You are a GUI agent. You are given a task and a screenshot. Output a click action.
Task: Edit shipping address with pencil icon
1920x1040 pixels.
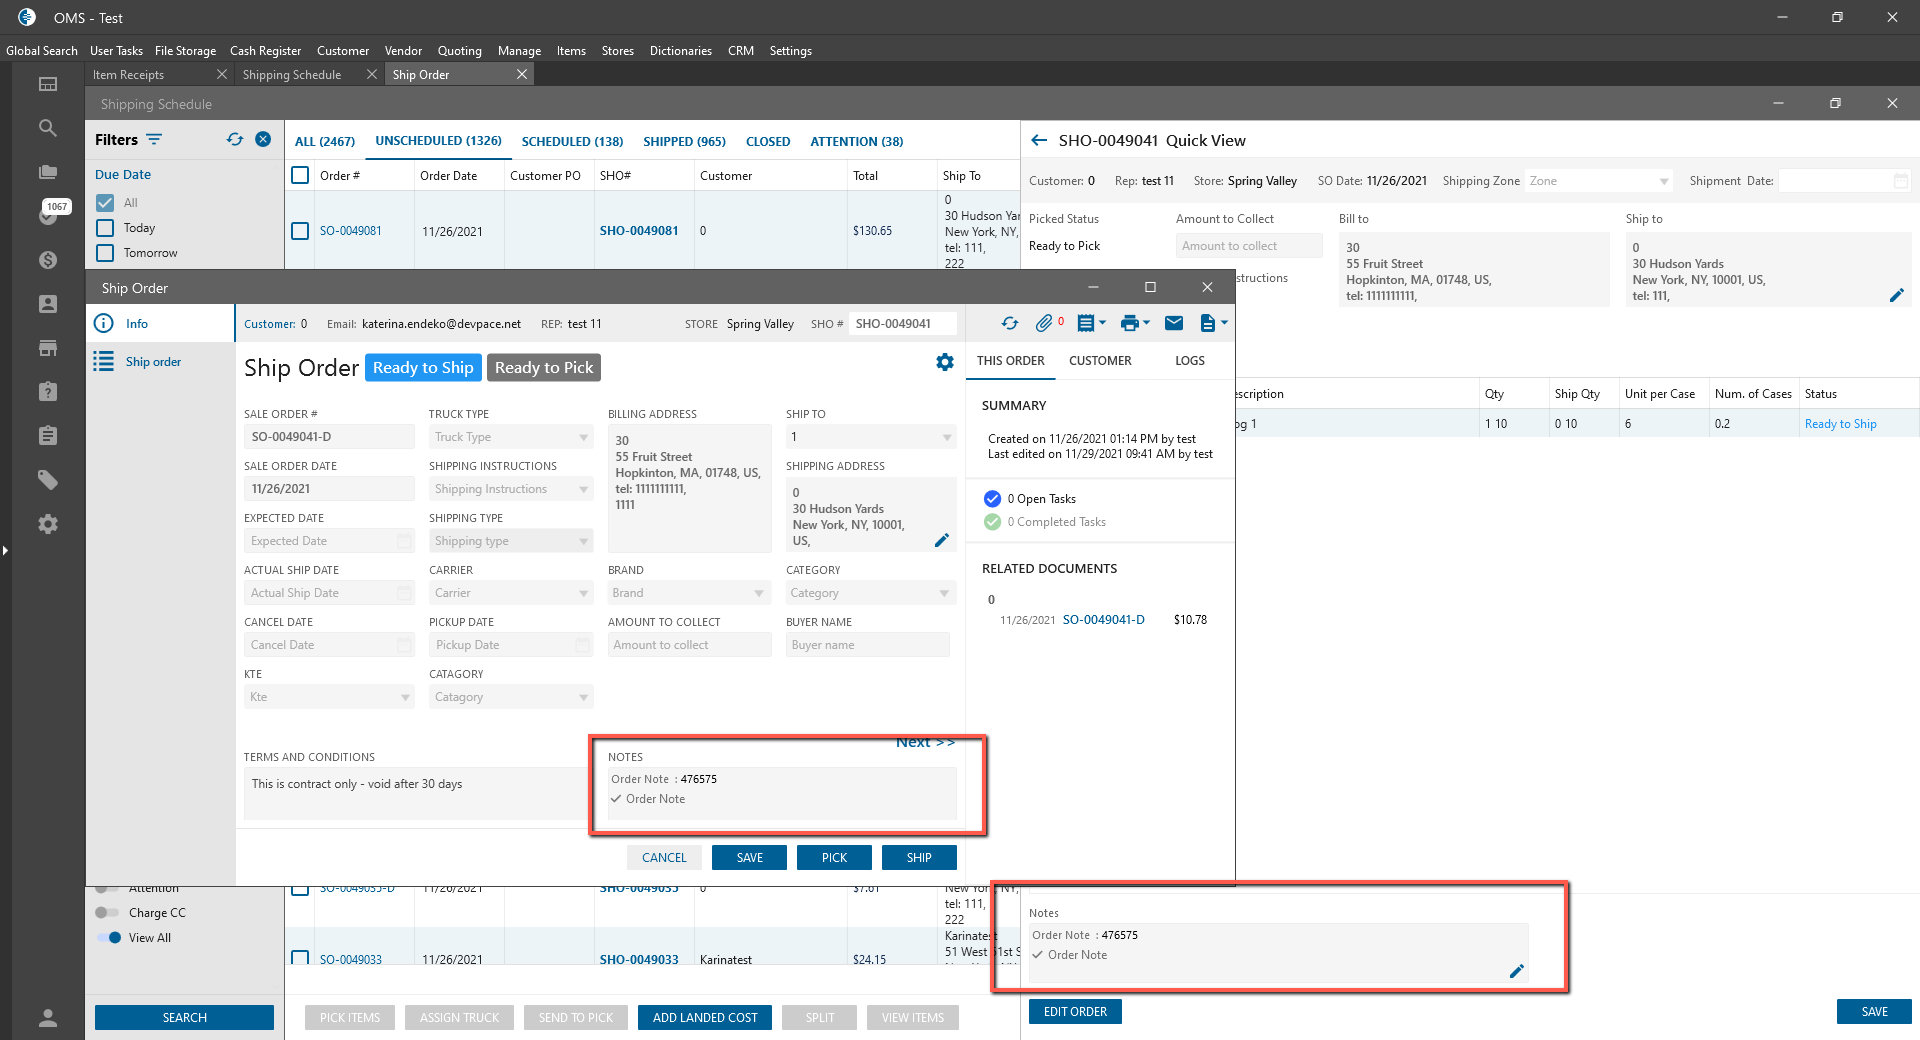click(x=941, y=540)
